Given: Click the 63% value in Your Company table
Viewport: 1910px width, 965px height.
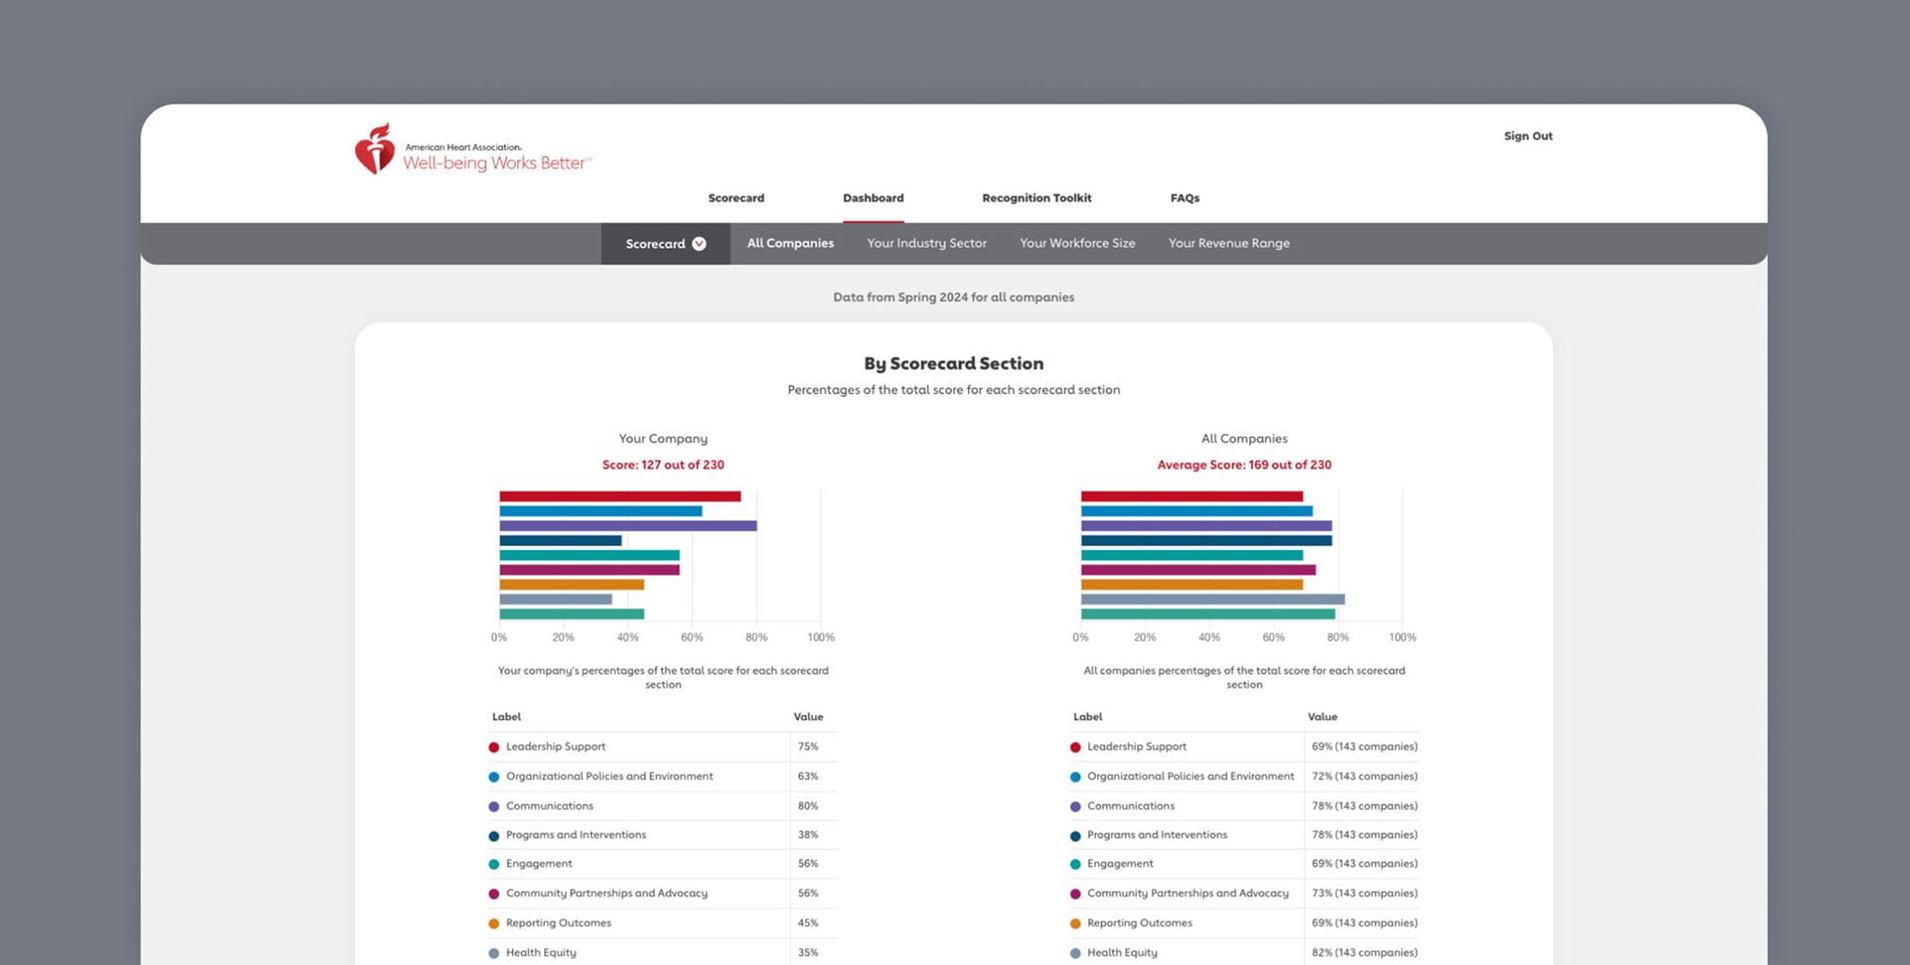Looking at the screenshot, I should point(808,776).
